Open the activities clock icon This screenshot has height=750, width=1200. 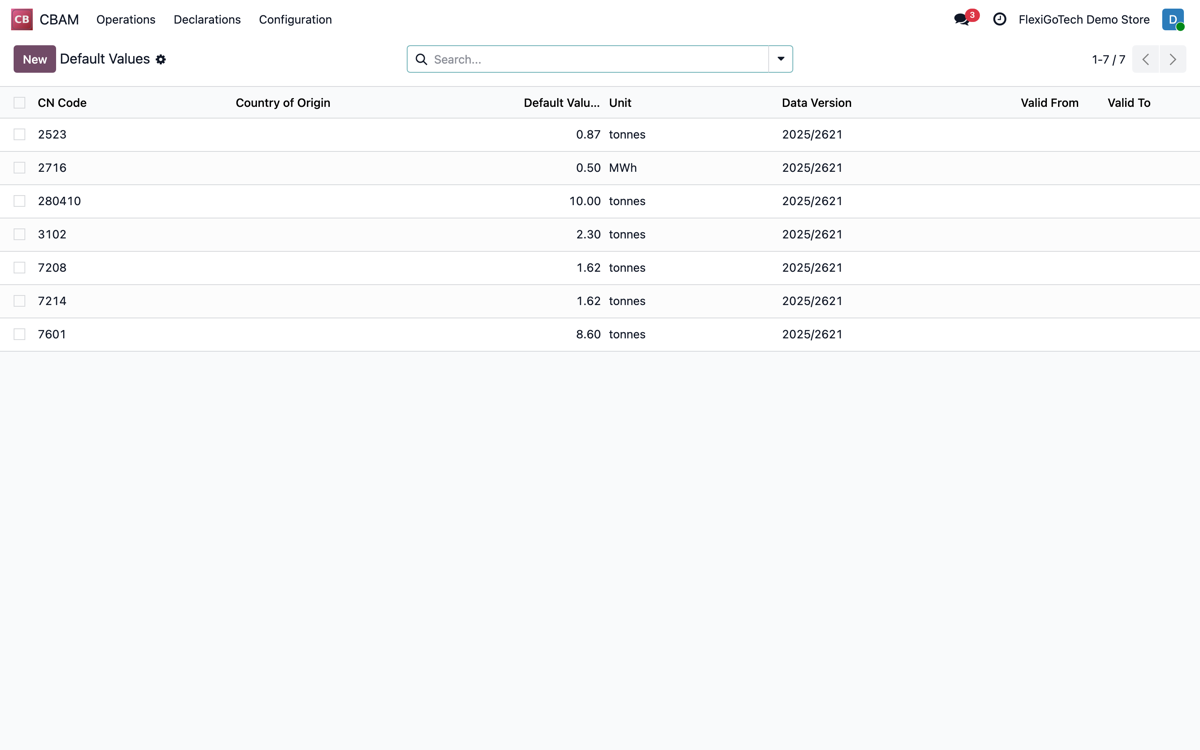[999, 19]
